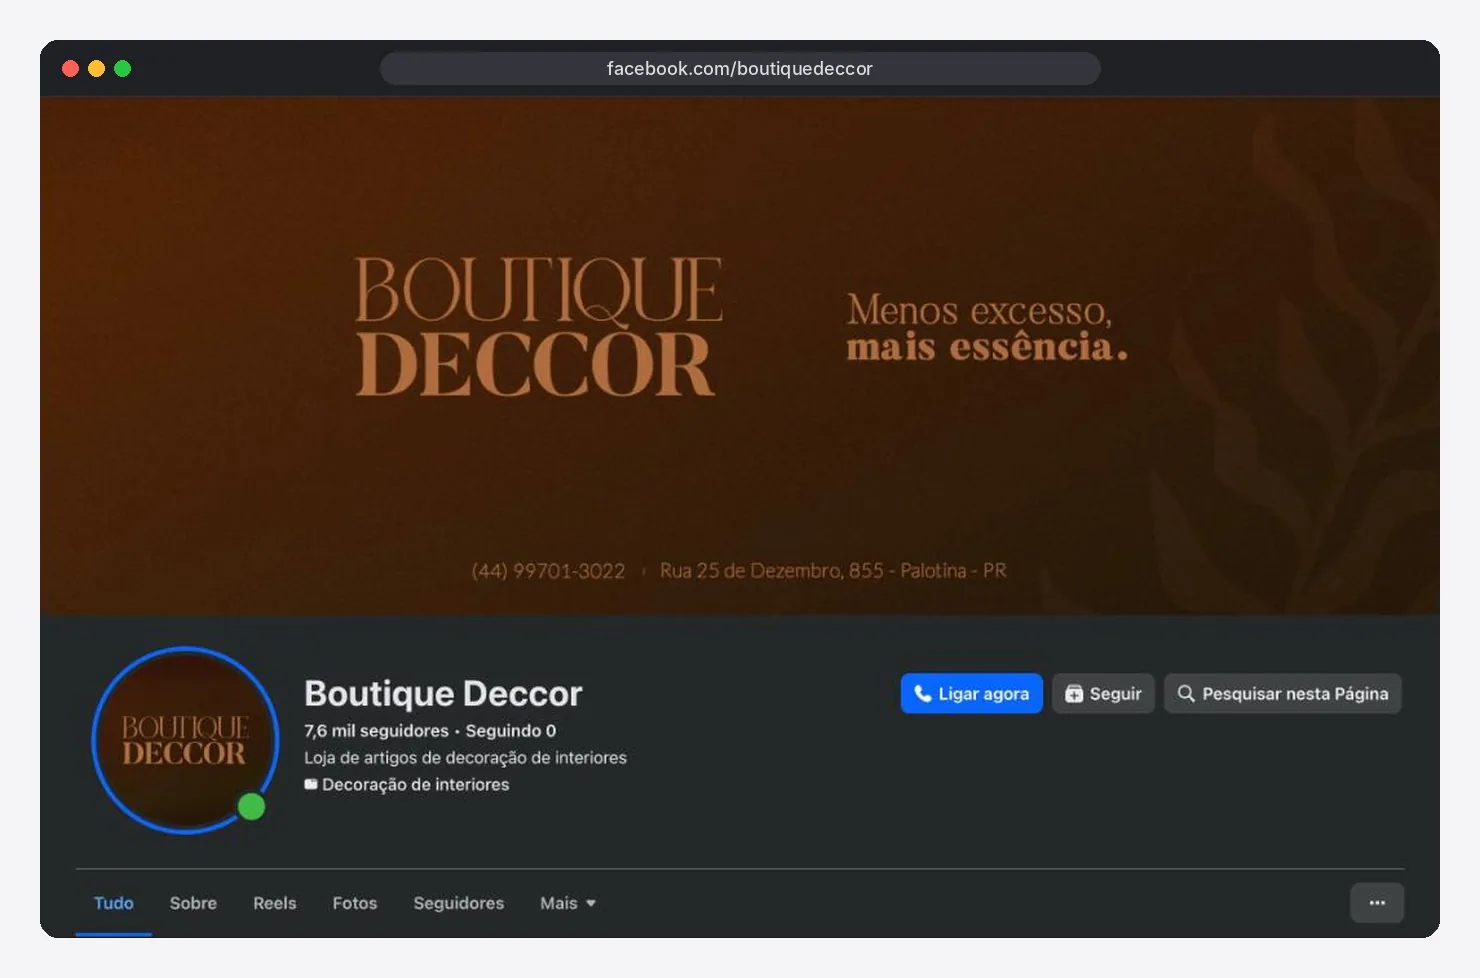1480x978 pixels.
Task: Click the green online status dot
Action: click(251, 806)
